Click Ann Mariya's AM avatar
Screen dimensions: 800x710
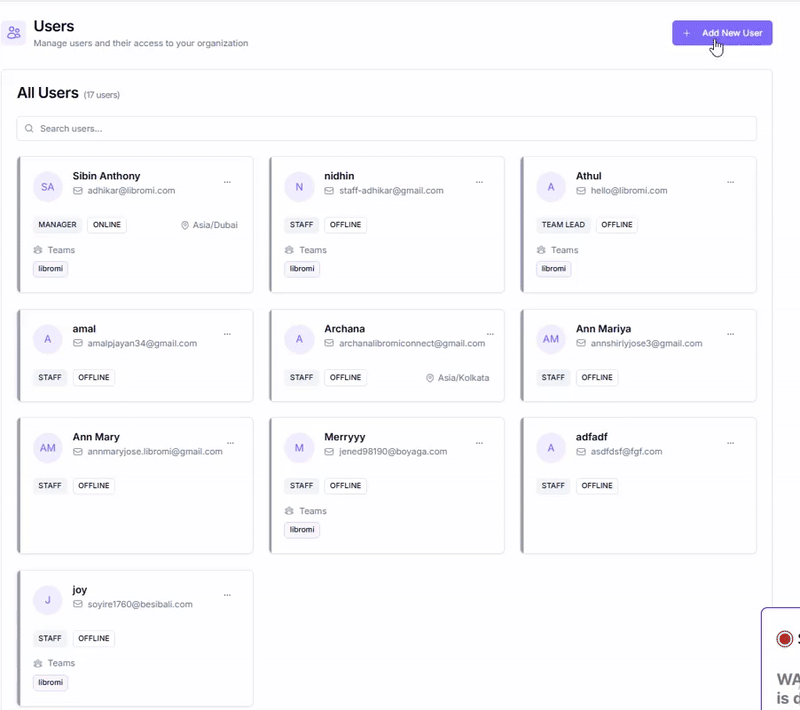[x=551, y=339]
